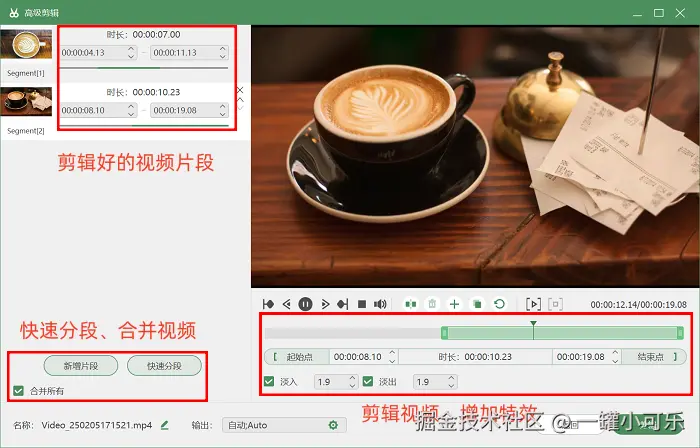Viewport: 700px width, 448px height.
Task: Increase Segment[1] end time 00:00:11.13
Action: pyautogui.click(x=223, y=49)
